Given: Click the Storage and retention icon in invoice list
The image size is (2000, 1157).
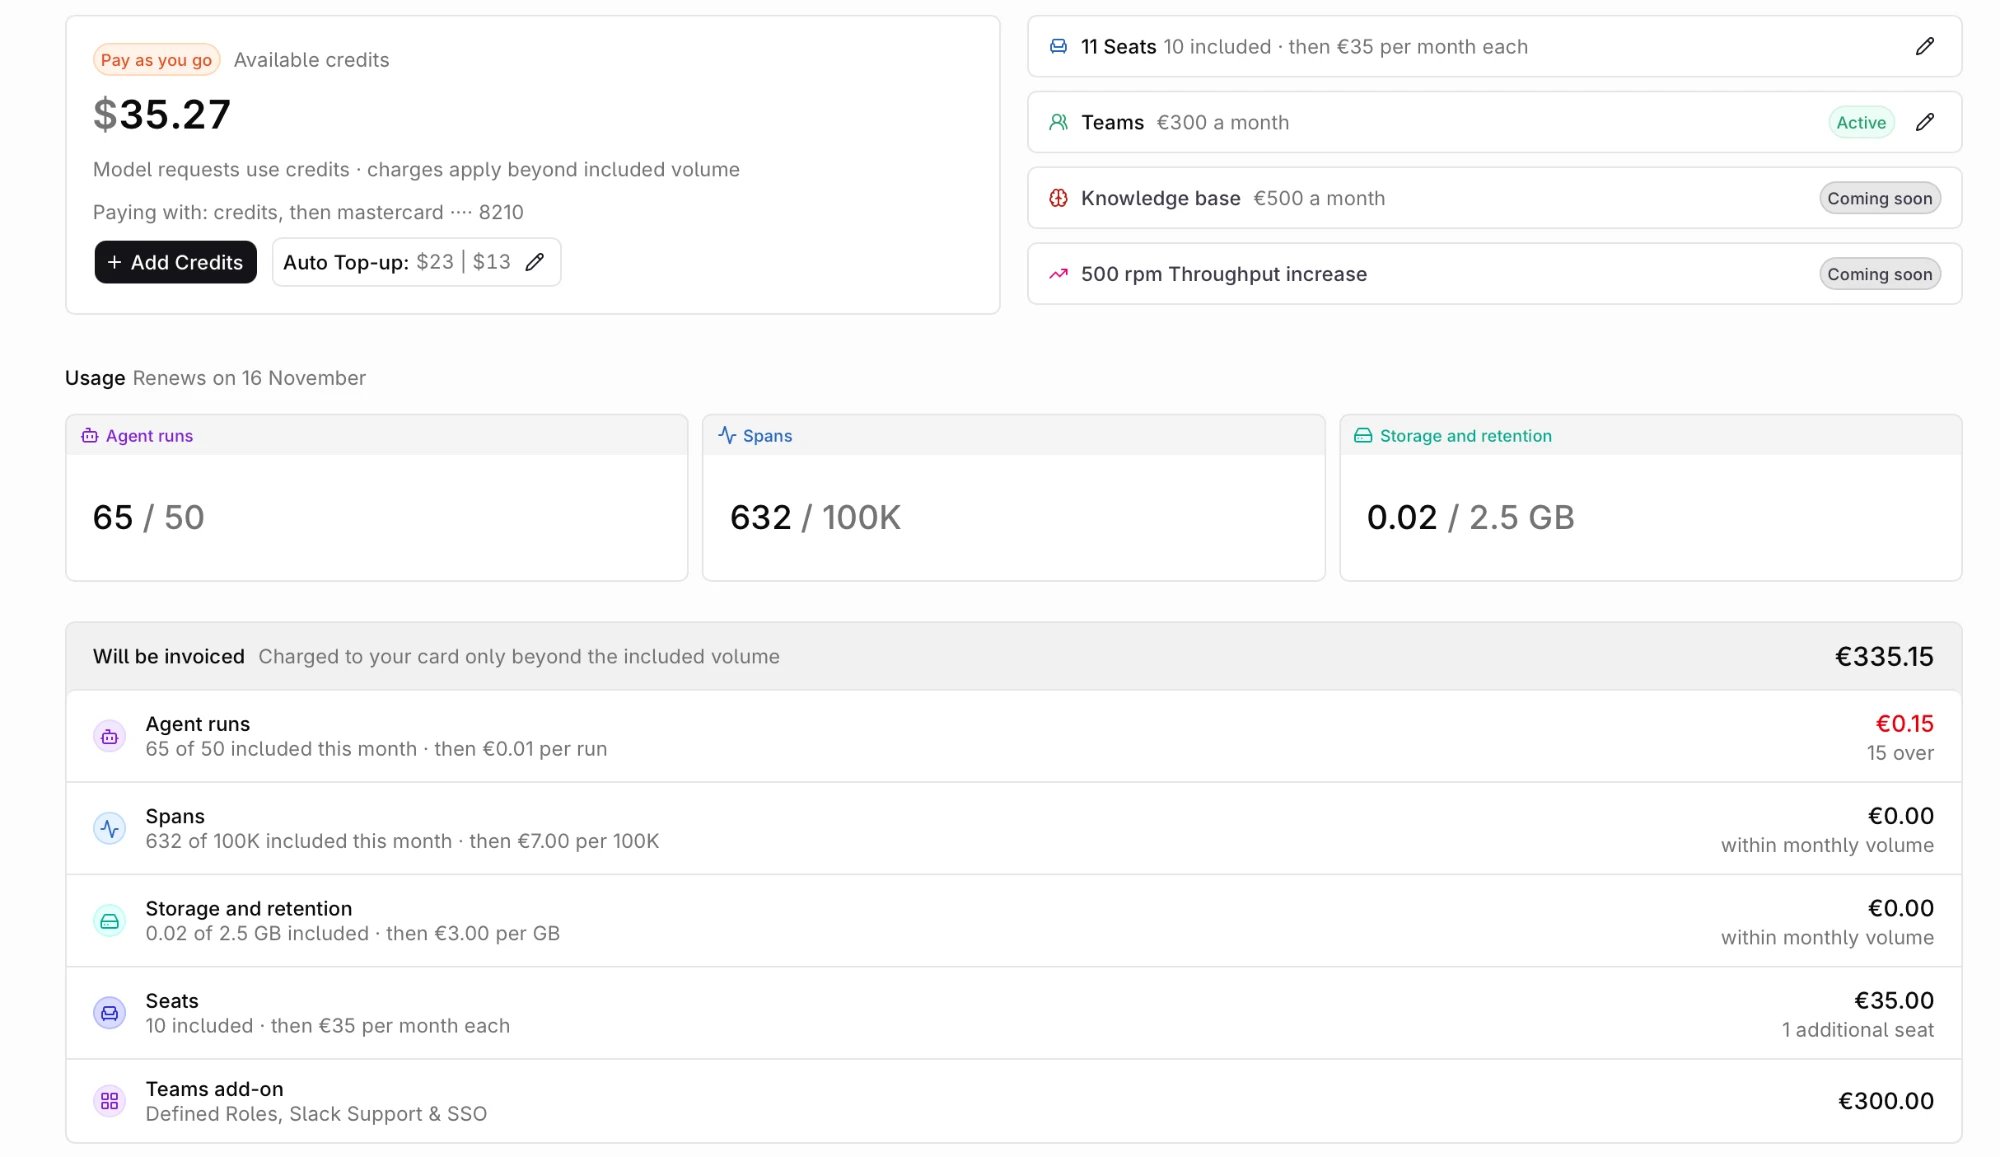Looking at the screenshot, I should (x=110, y=921).
